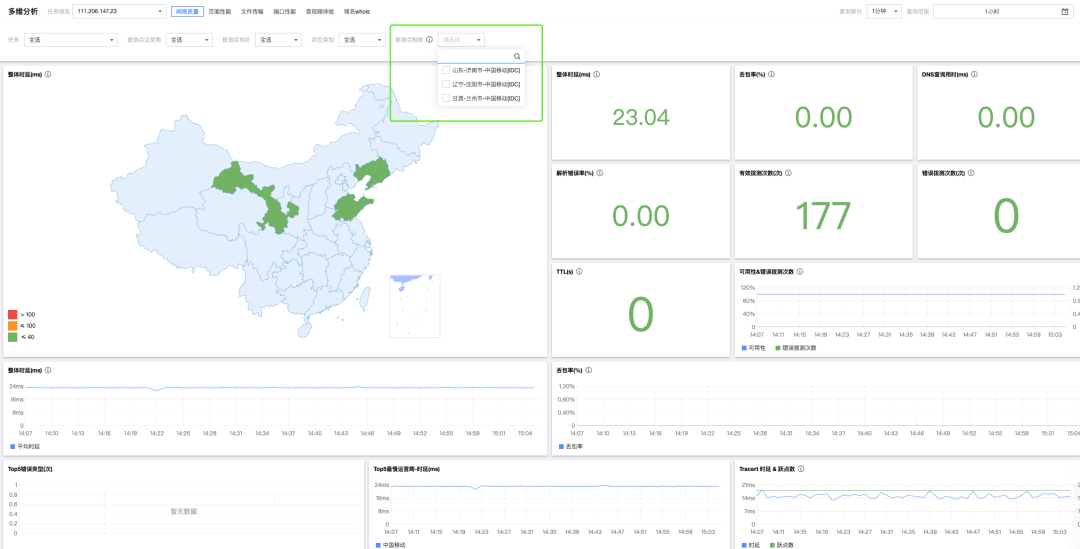Switch to 域名whois tab
This screenshot has height=549, width=1080.
click(357, 12)
